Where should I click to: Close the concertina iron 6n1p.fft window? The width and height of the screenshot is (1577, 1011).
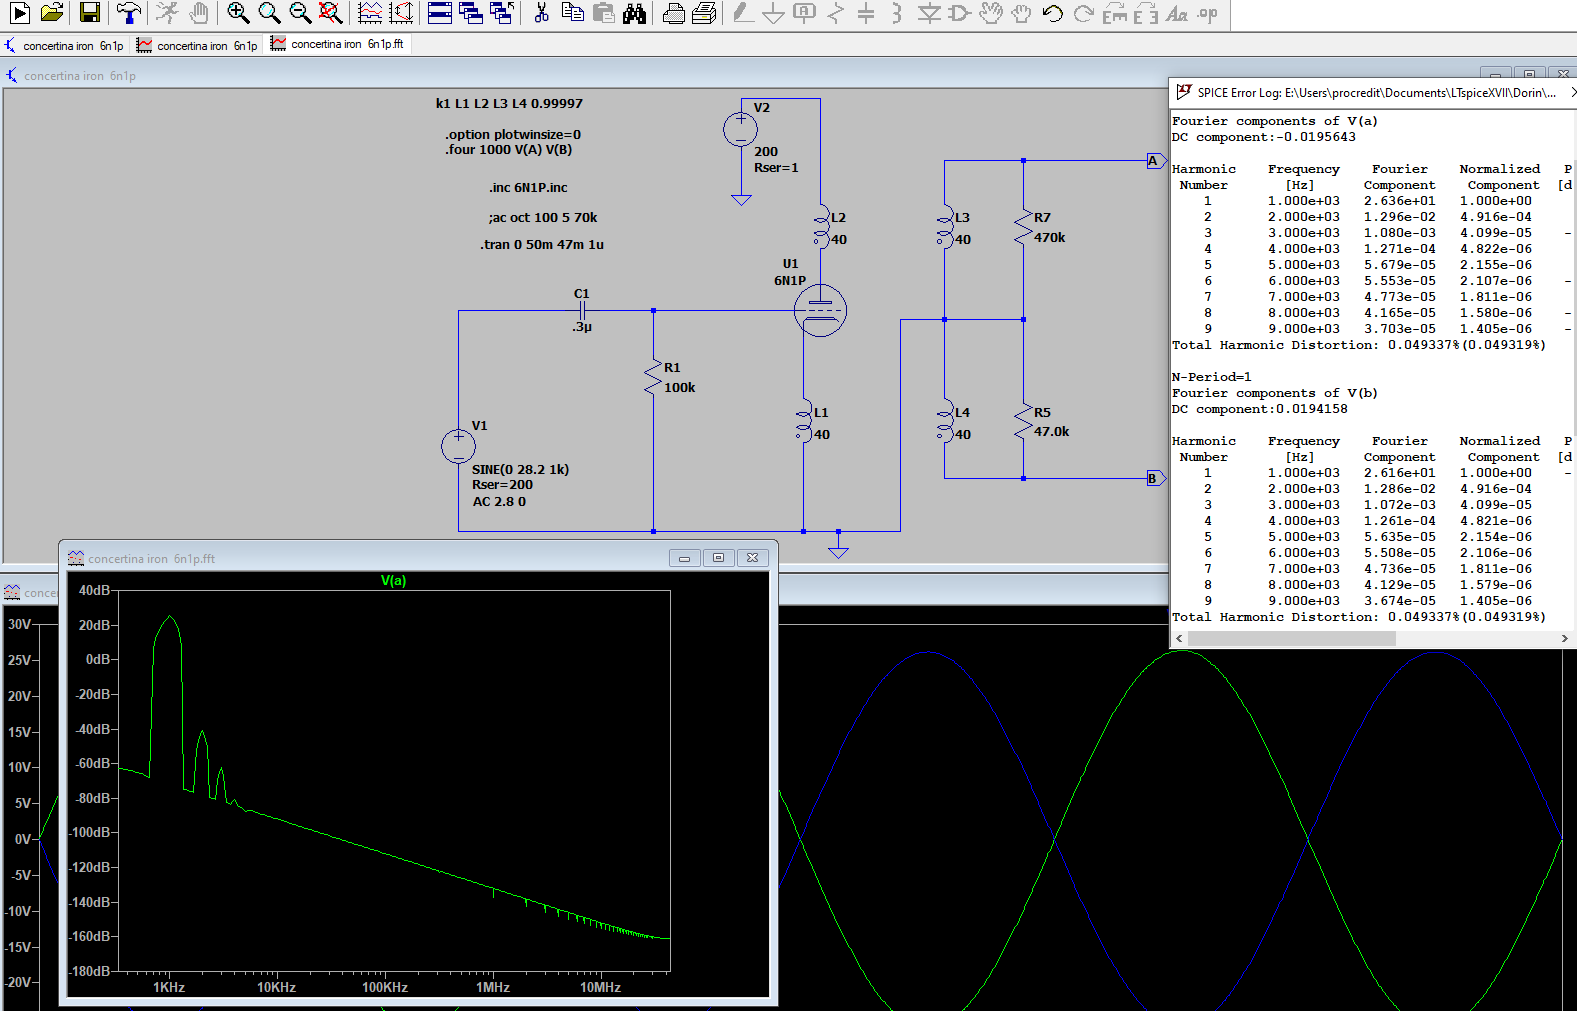[x=753, y=558]
